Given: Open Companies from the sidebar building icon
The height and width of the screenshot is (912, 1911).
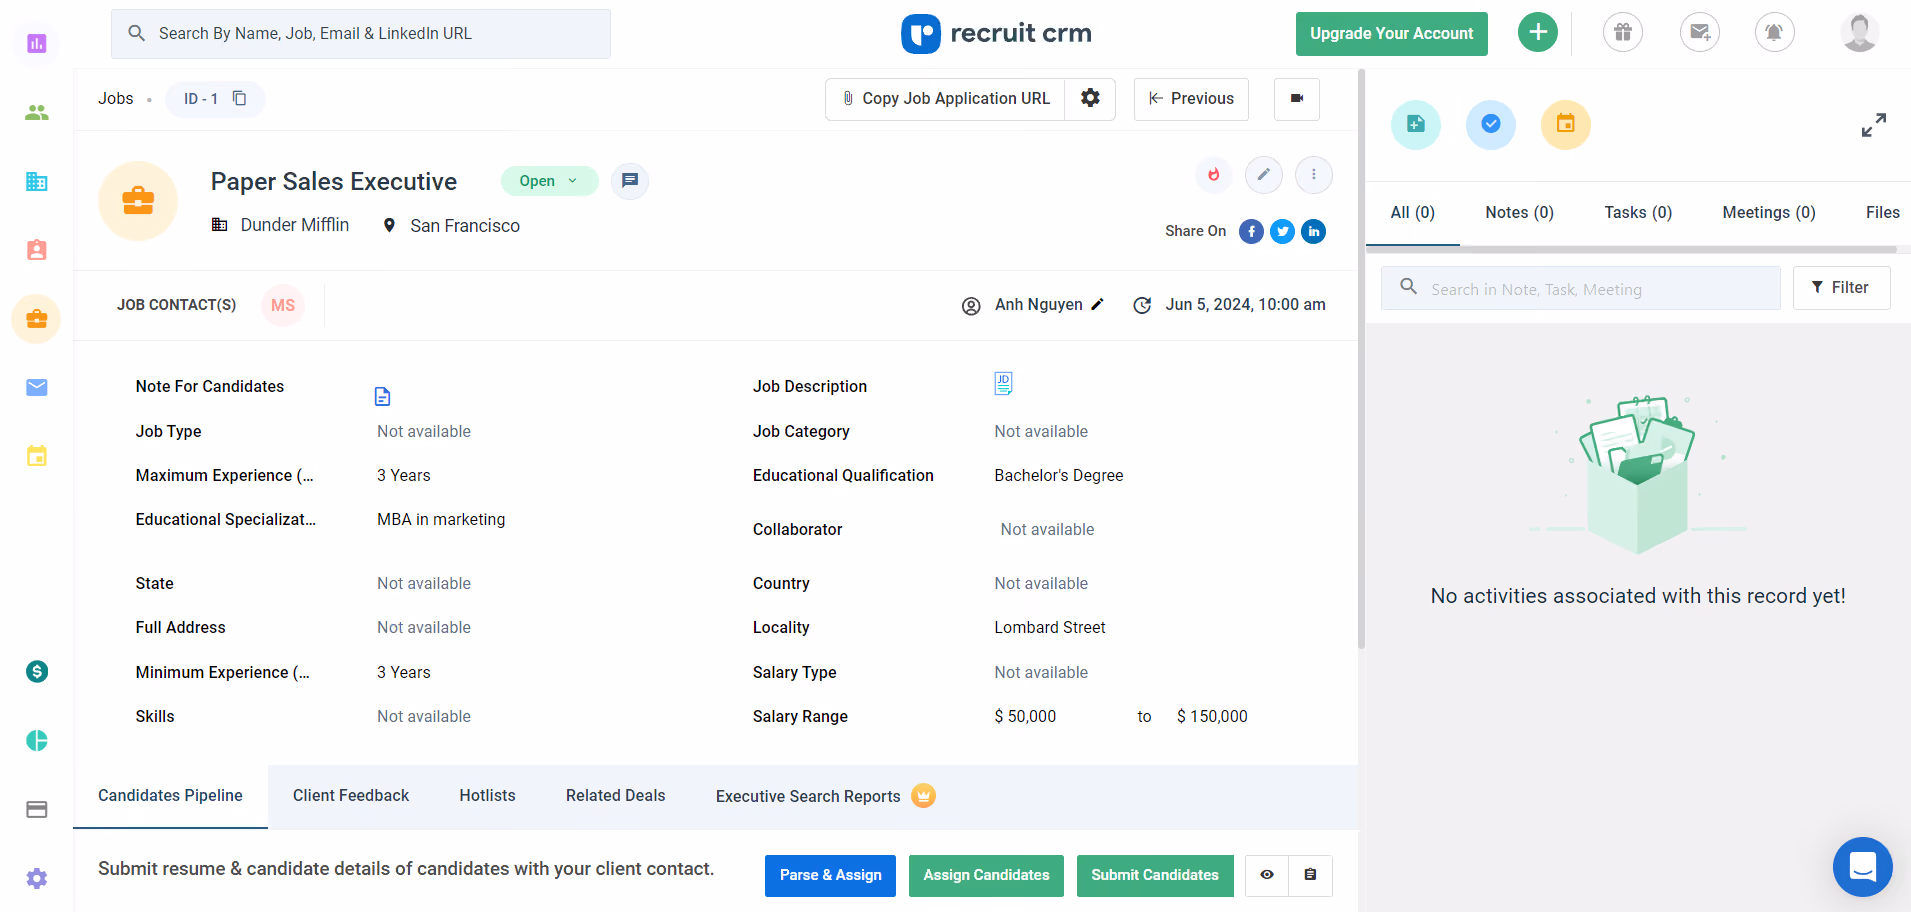Looking at the screenshot, I should click(37, 181).
